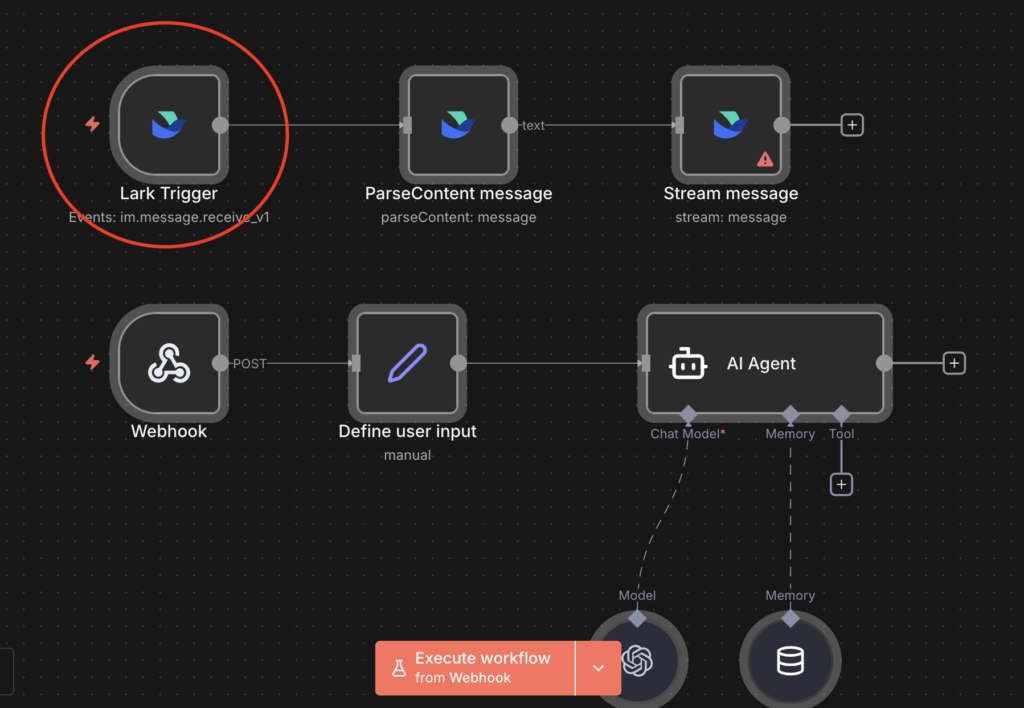The height and width of the screenshot is (708, 1024).
Task: Select the Lark Trigger node
Action: (x=168, y=125)
